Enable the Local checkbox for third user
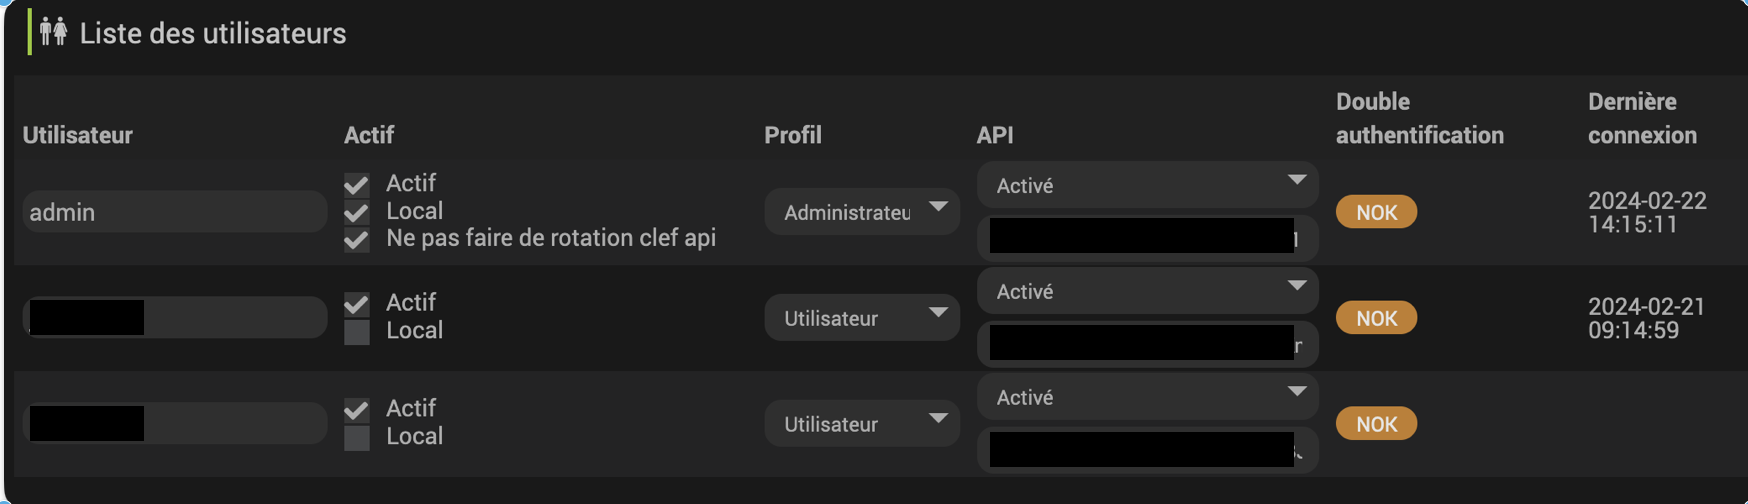This screenshot has height=504, width=1748. click(357, 437)
